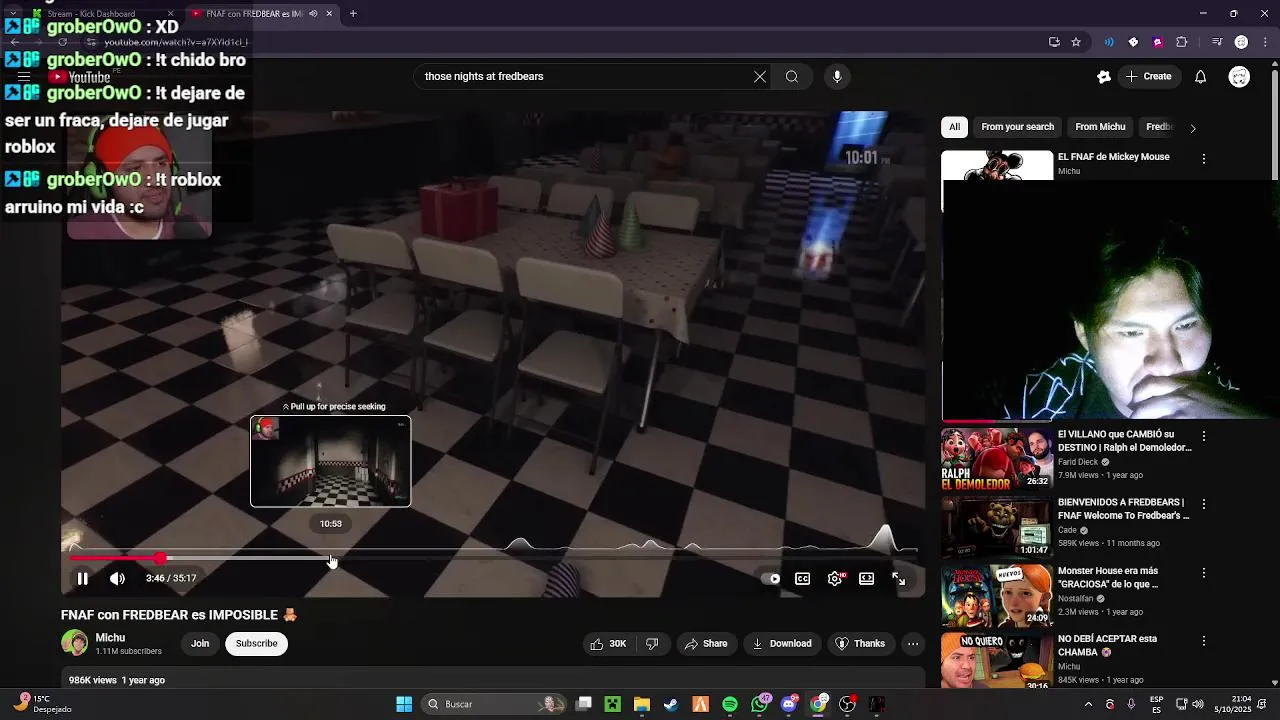
Task: Enter full screen mode
Action: pyautogui.click(x=898, y=578)
